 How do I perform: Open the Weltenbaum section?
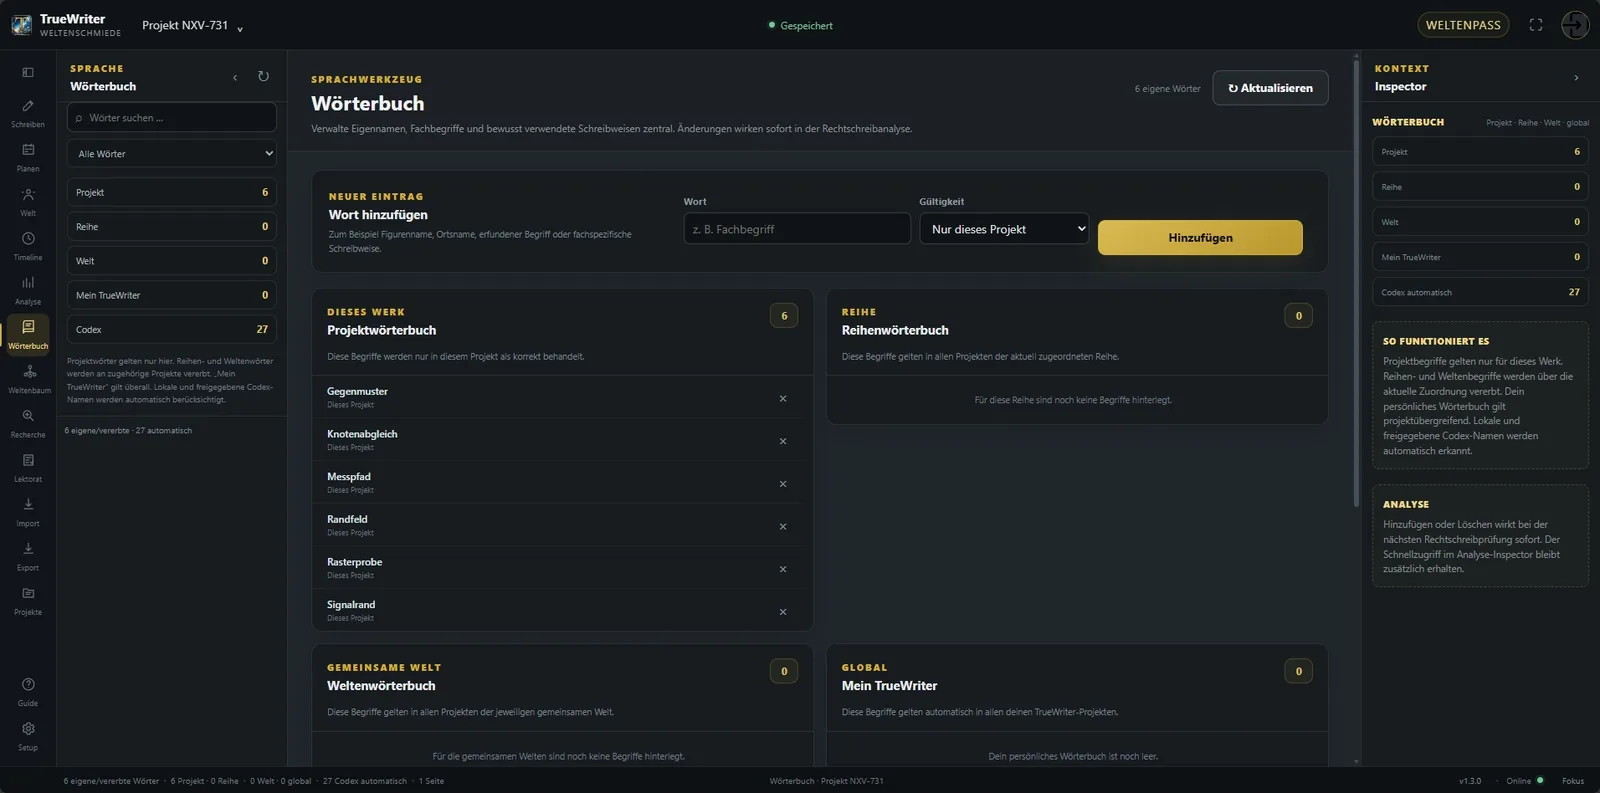pos(28,380)
